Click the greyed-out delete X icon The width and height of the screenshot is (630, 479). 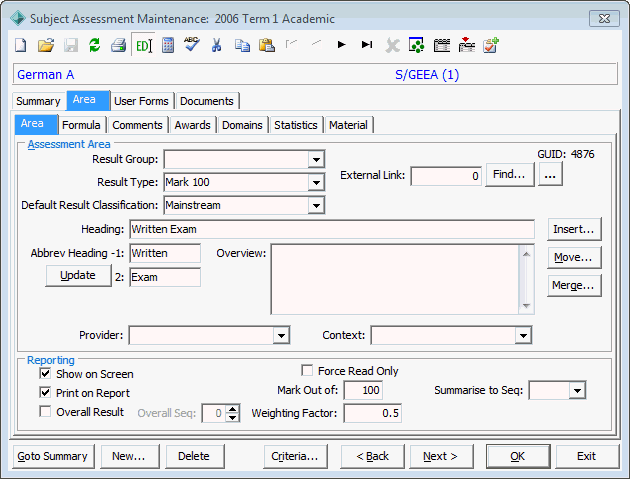[392, 45]
